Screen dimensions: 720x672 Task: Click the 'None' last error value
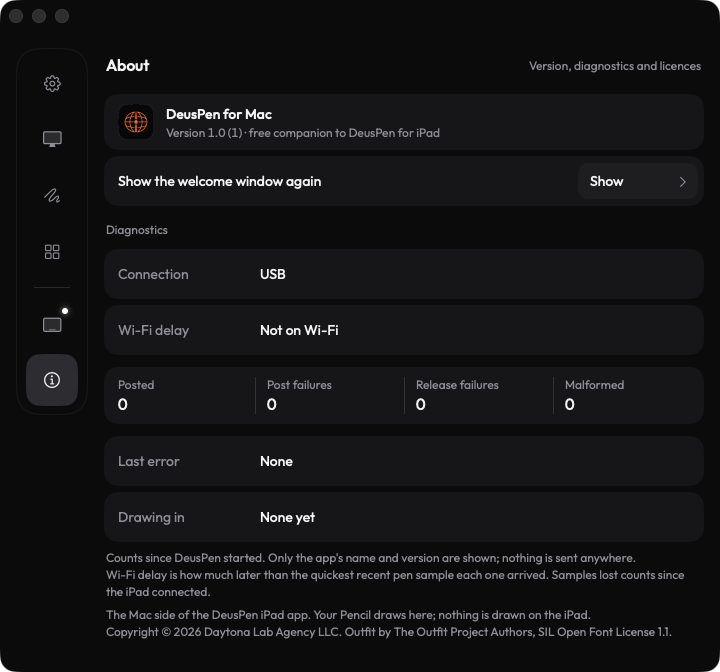(x=276, y=461)
